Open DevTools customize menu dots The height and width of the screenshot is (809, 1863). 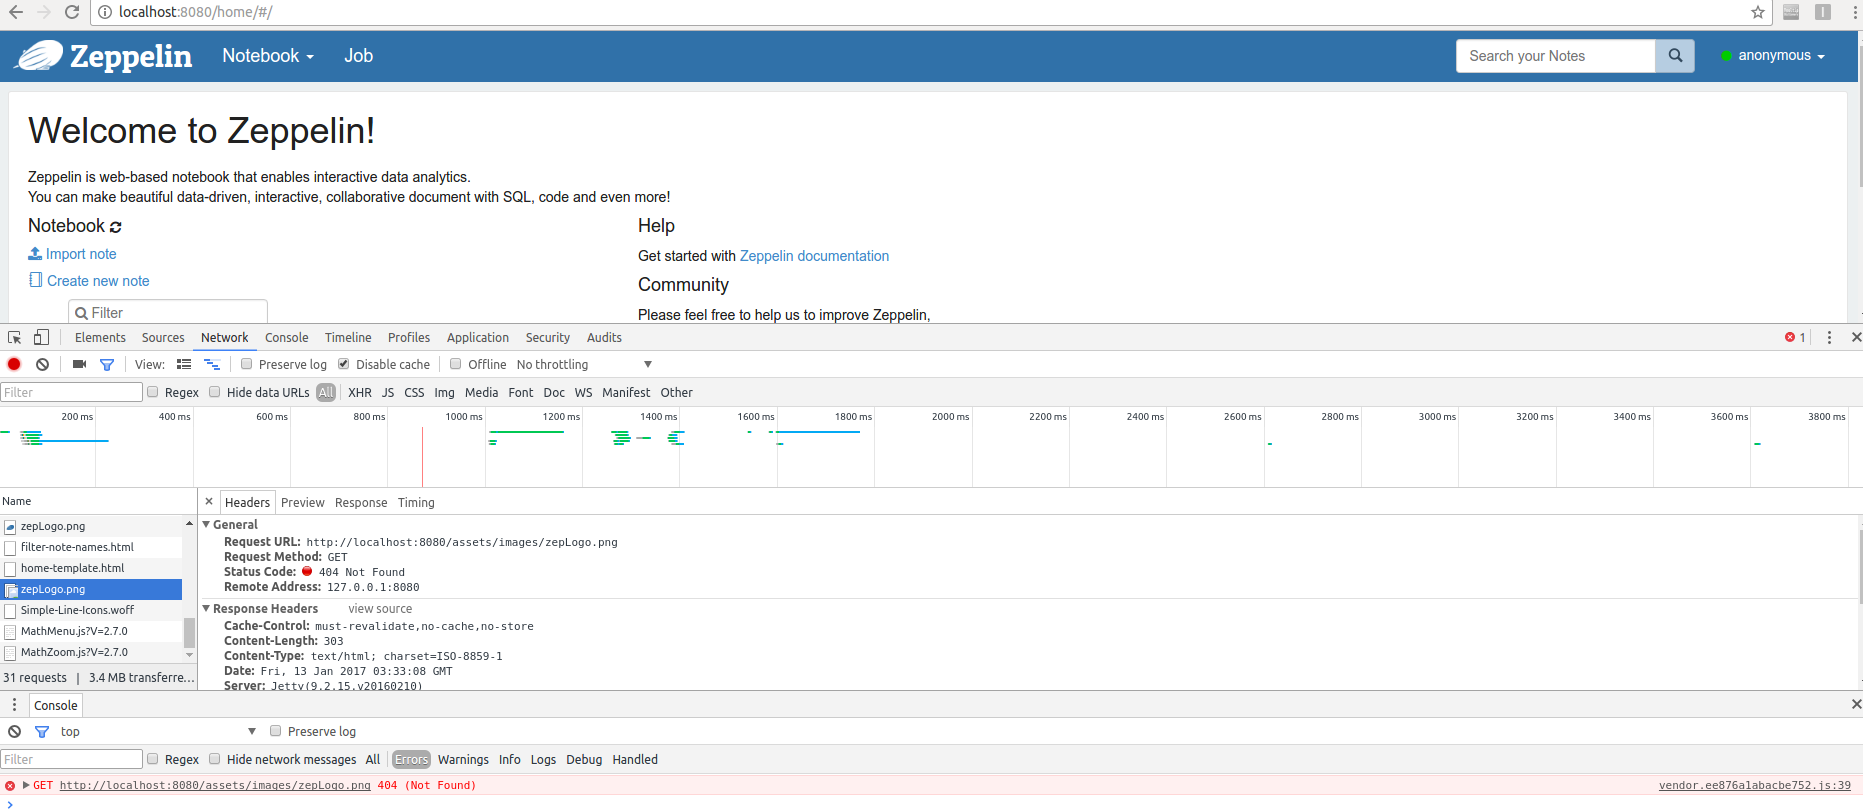[x=1829, y=337]
